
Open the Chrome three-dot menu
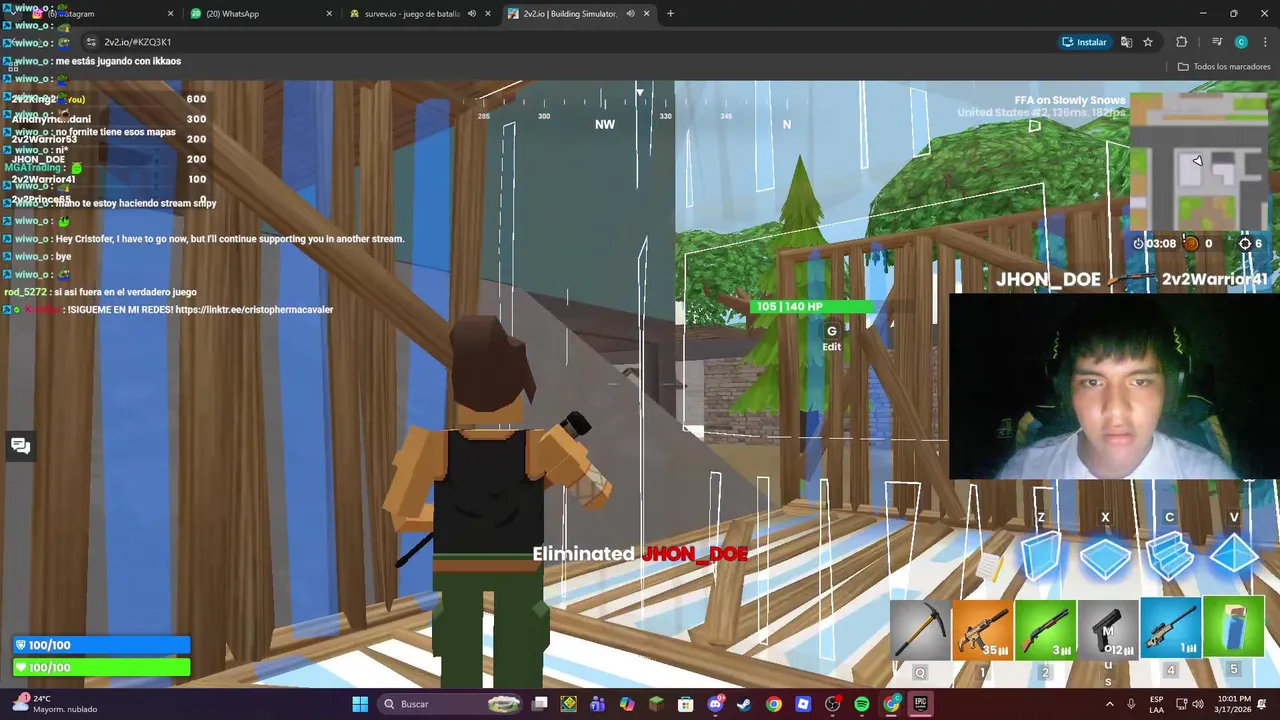coord(1264,42)
